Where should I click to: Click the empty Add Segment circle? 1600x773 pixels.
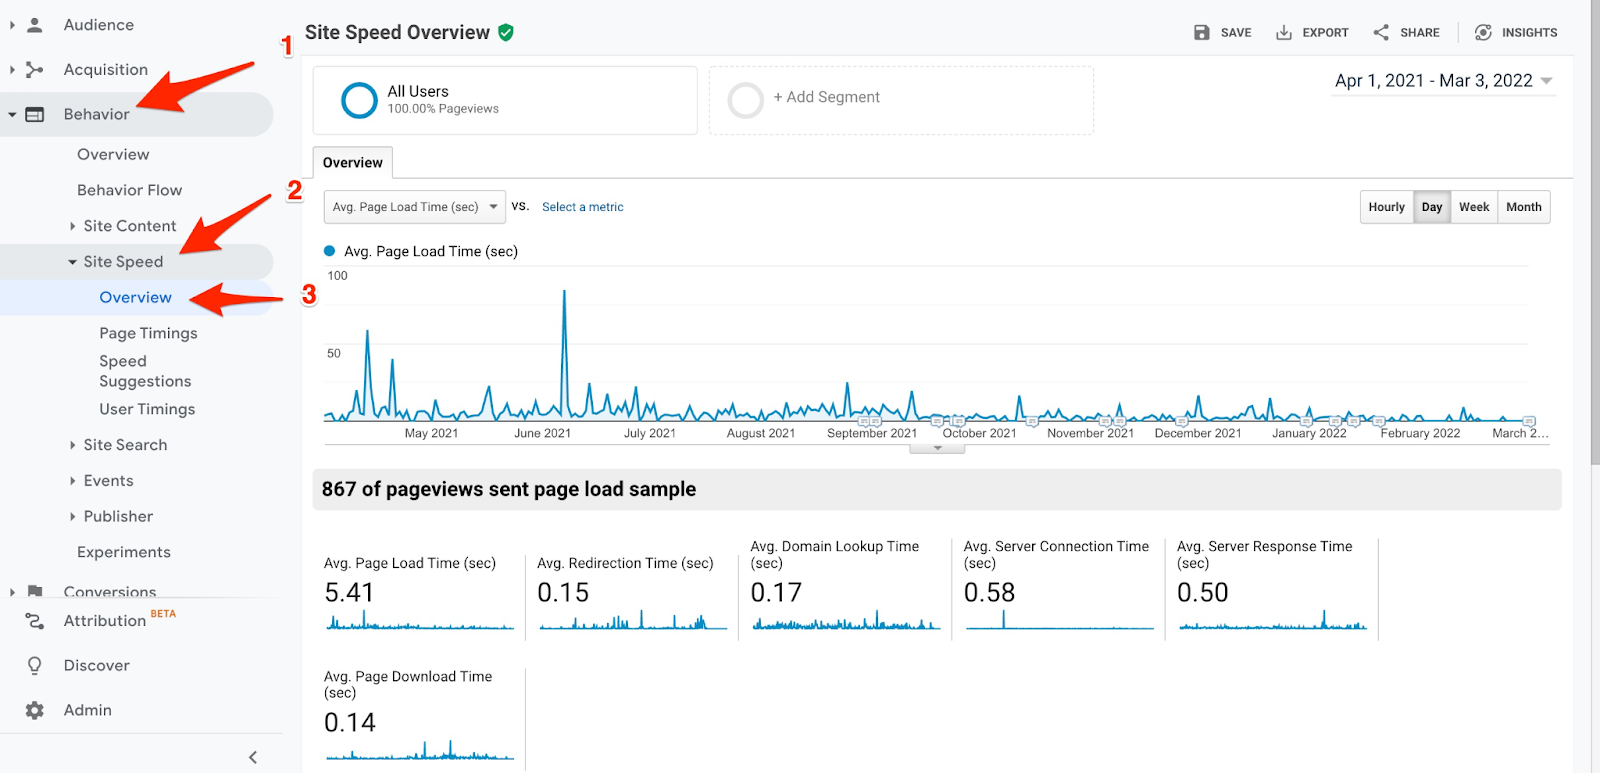point(746,100)
